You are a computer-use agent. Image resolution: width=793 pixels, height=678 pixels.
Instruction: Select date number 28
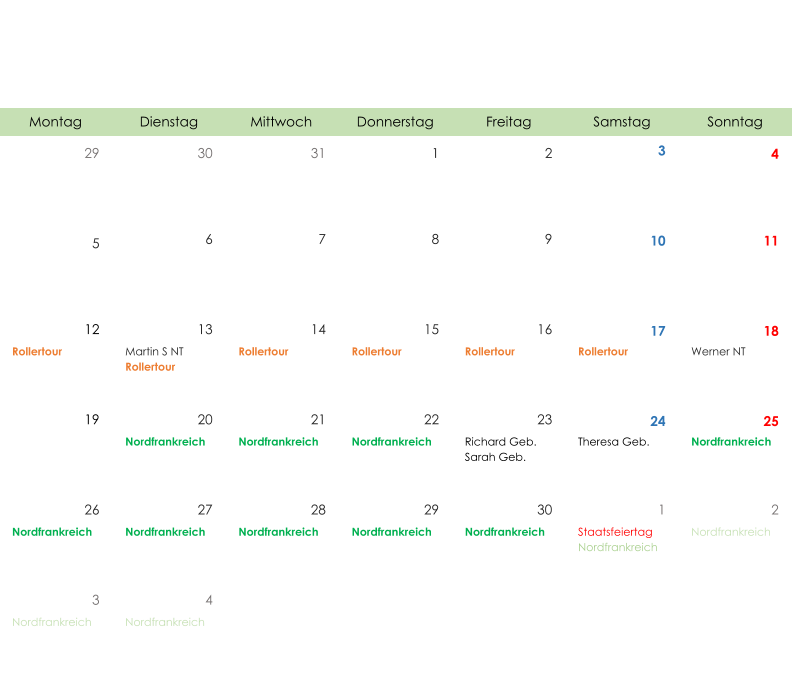click(x=318, y=510)
